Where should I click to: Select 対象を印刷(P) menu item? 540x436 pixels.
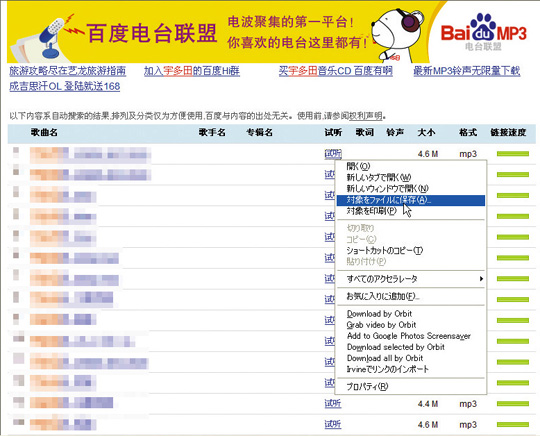click(x=371, y=211)
